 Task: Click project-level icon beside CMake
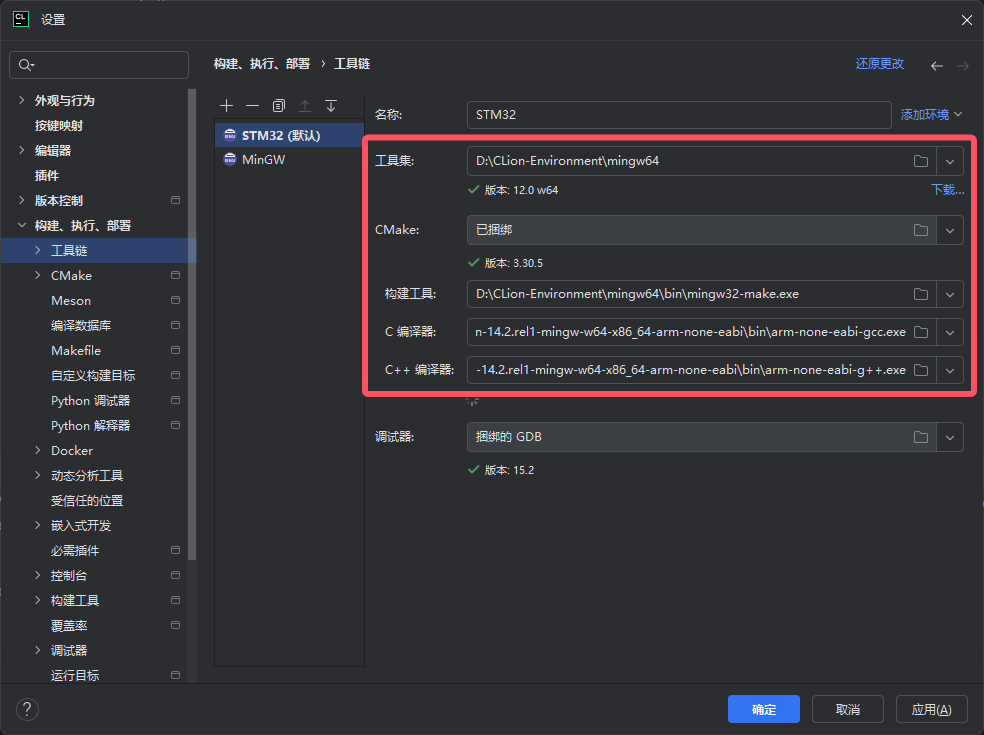(x=175, y=275)
